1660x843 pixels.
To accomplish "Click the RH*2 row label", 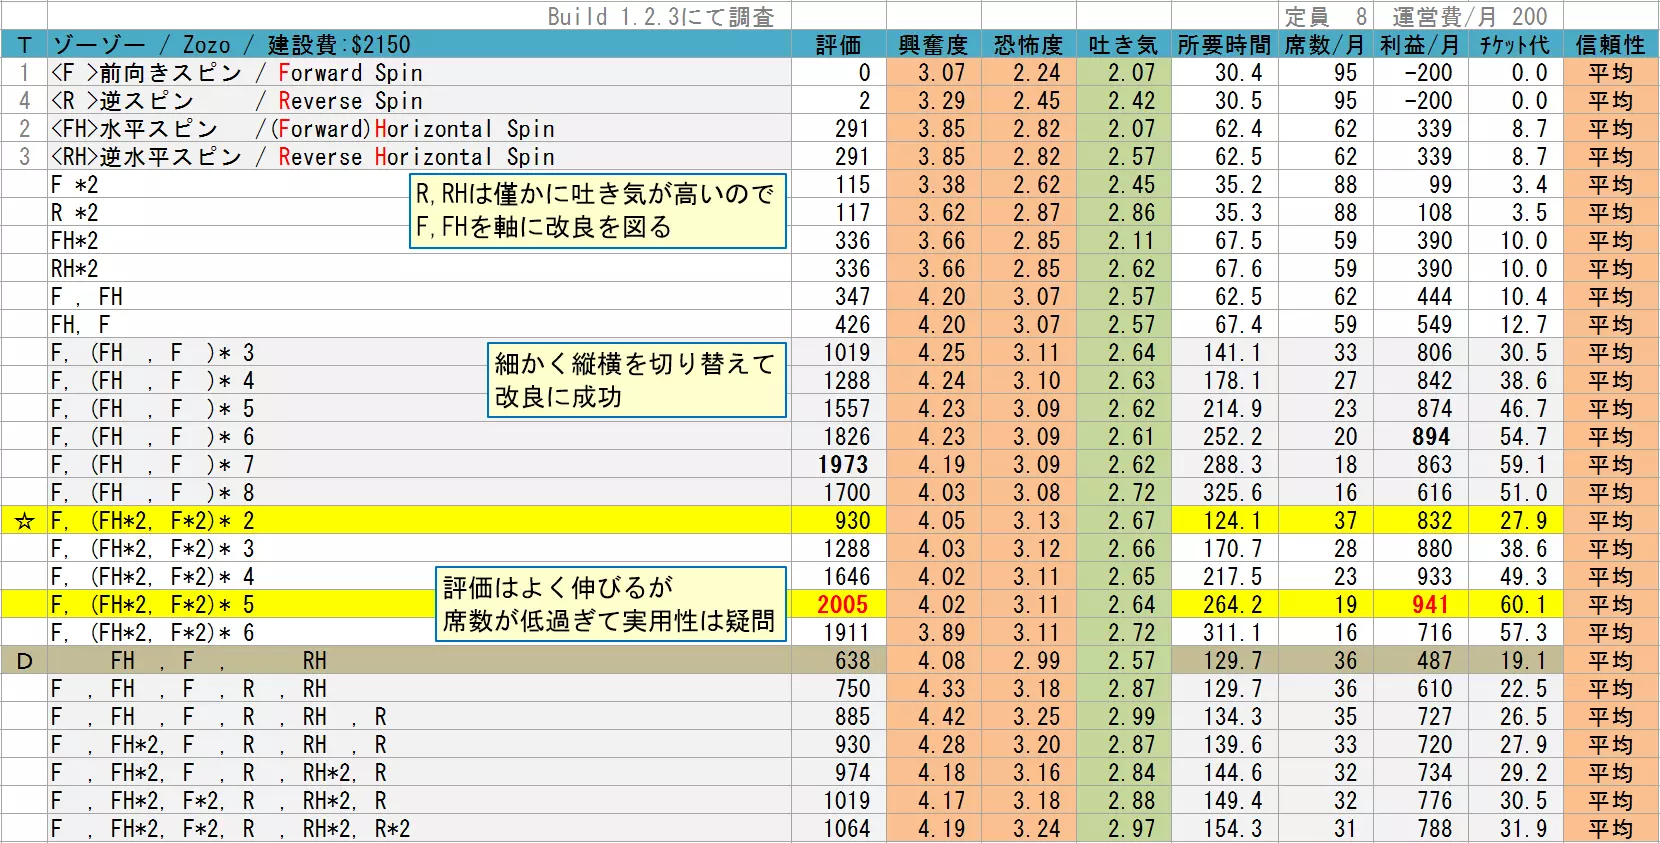I will pos(75,269).
